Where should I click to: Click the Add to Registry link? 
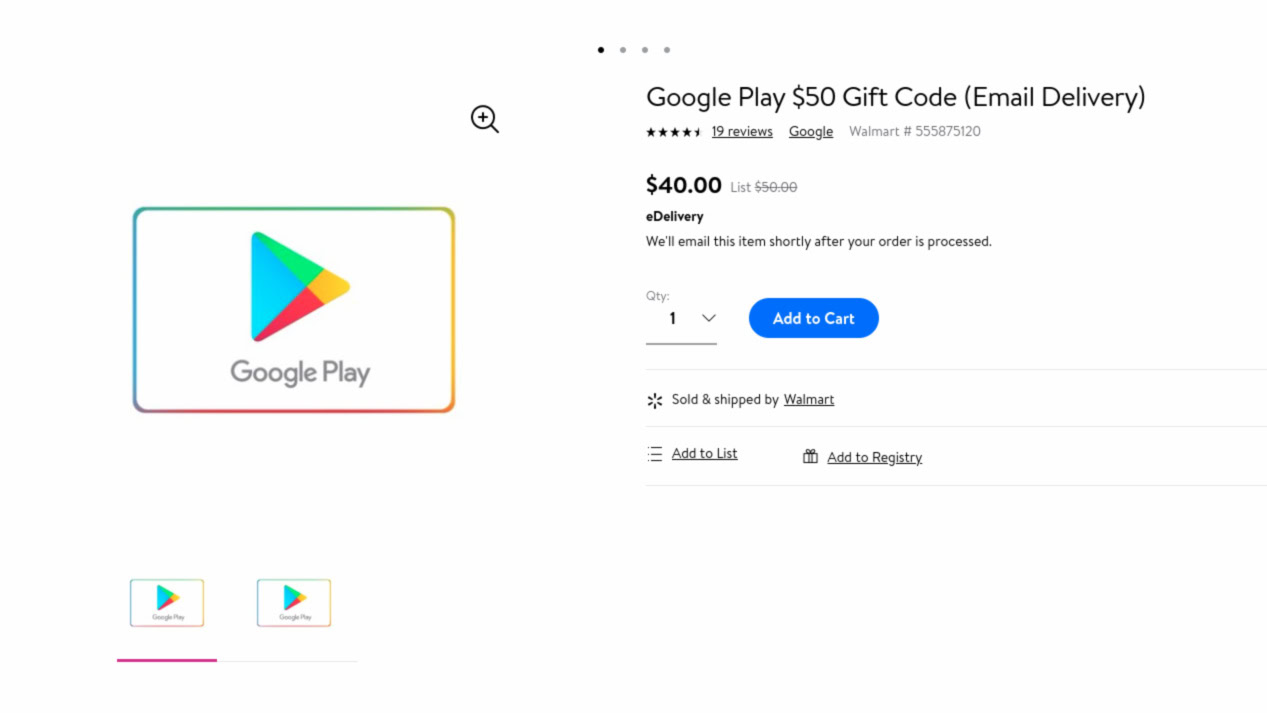click(874, 458)
